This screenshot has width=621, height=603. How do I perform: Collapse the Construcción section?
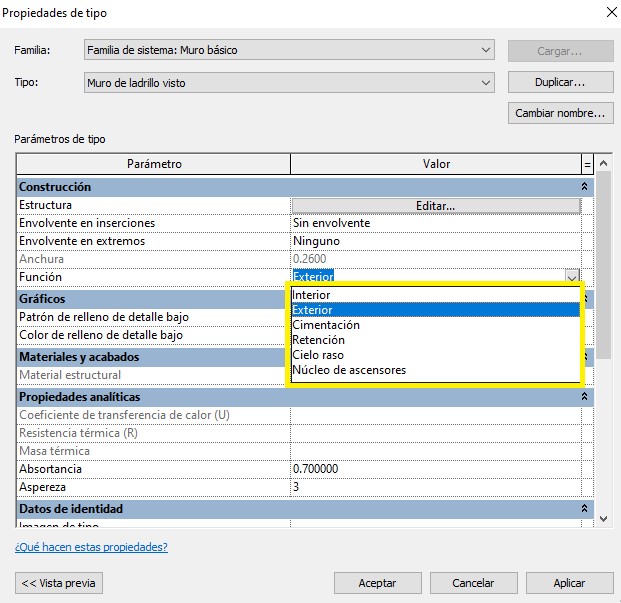584,187
